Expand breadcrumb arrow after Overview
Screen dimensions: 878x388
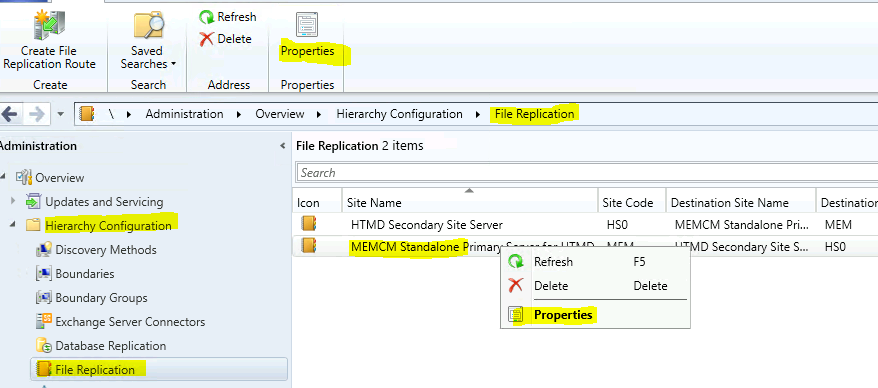click(319, 115)
